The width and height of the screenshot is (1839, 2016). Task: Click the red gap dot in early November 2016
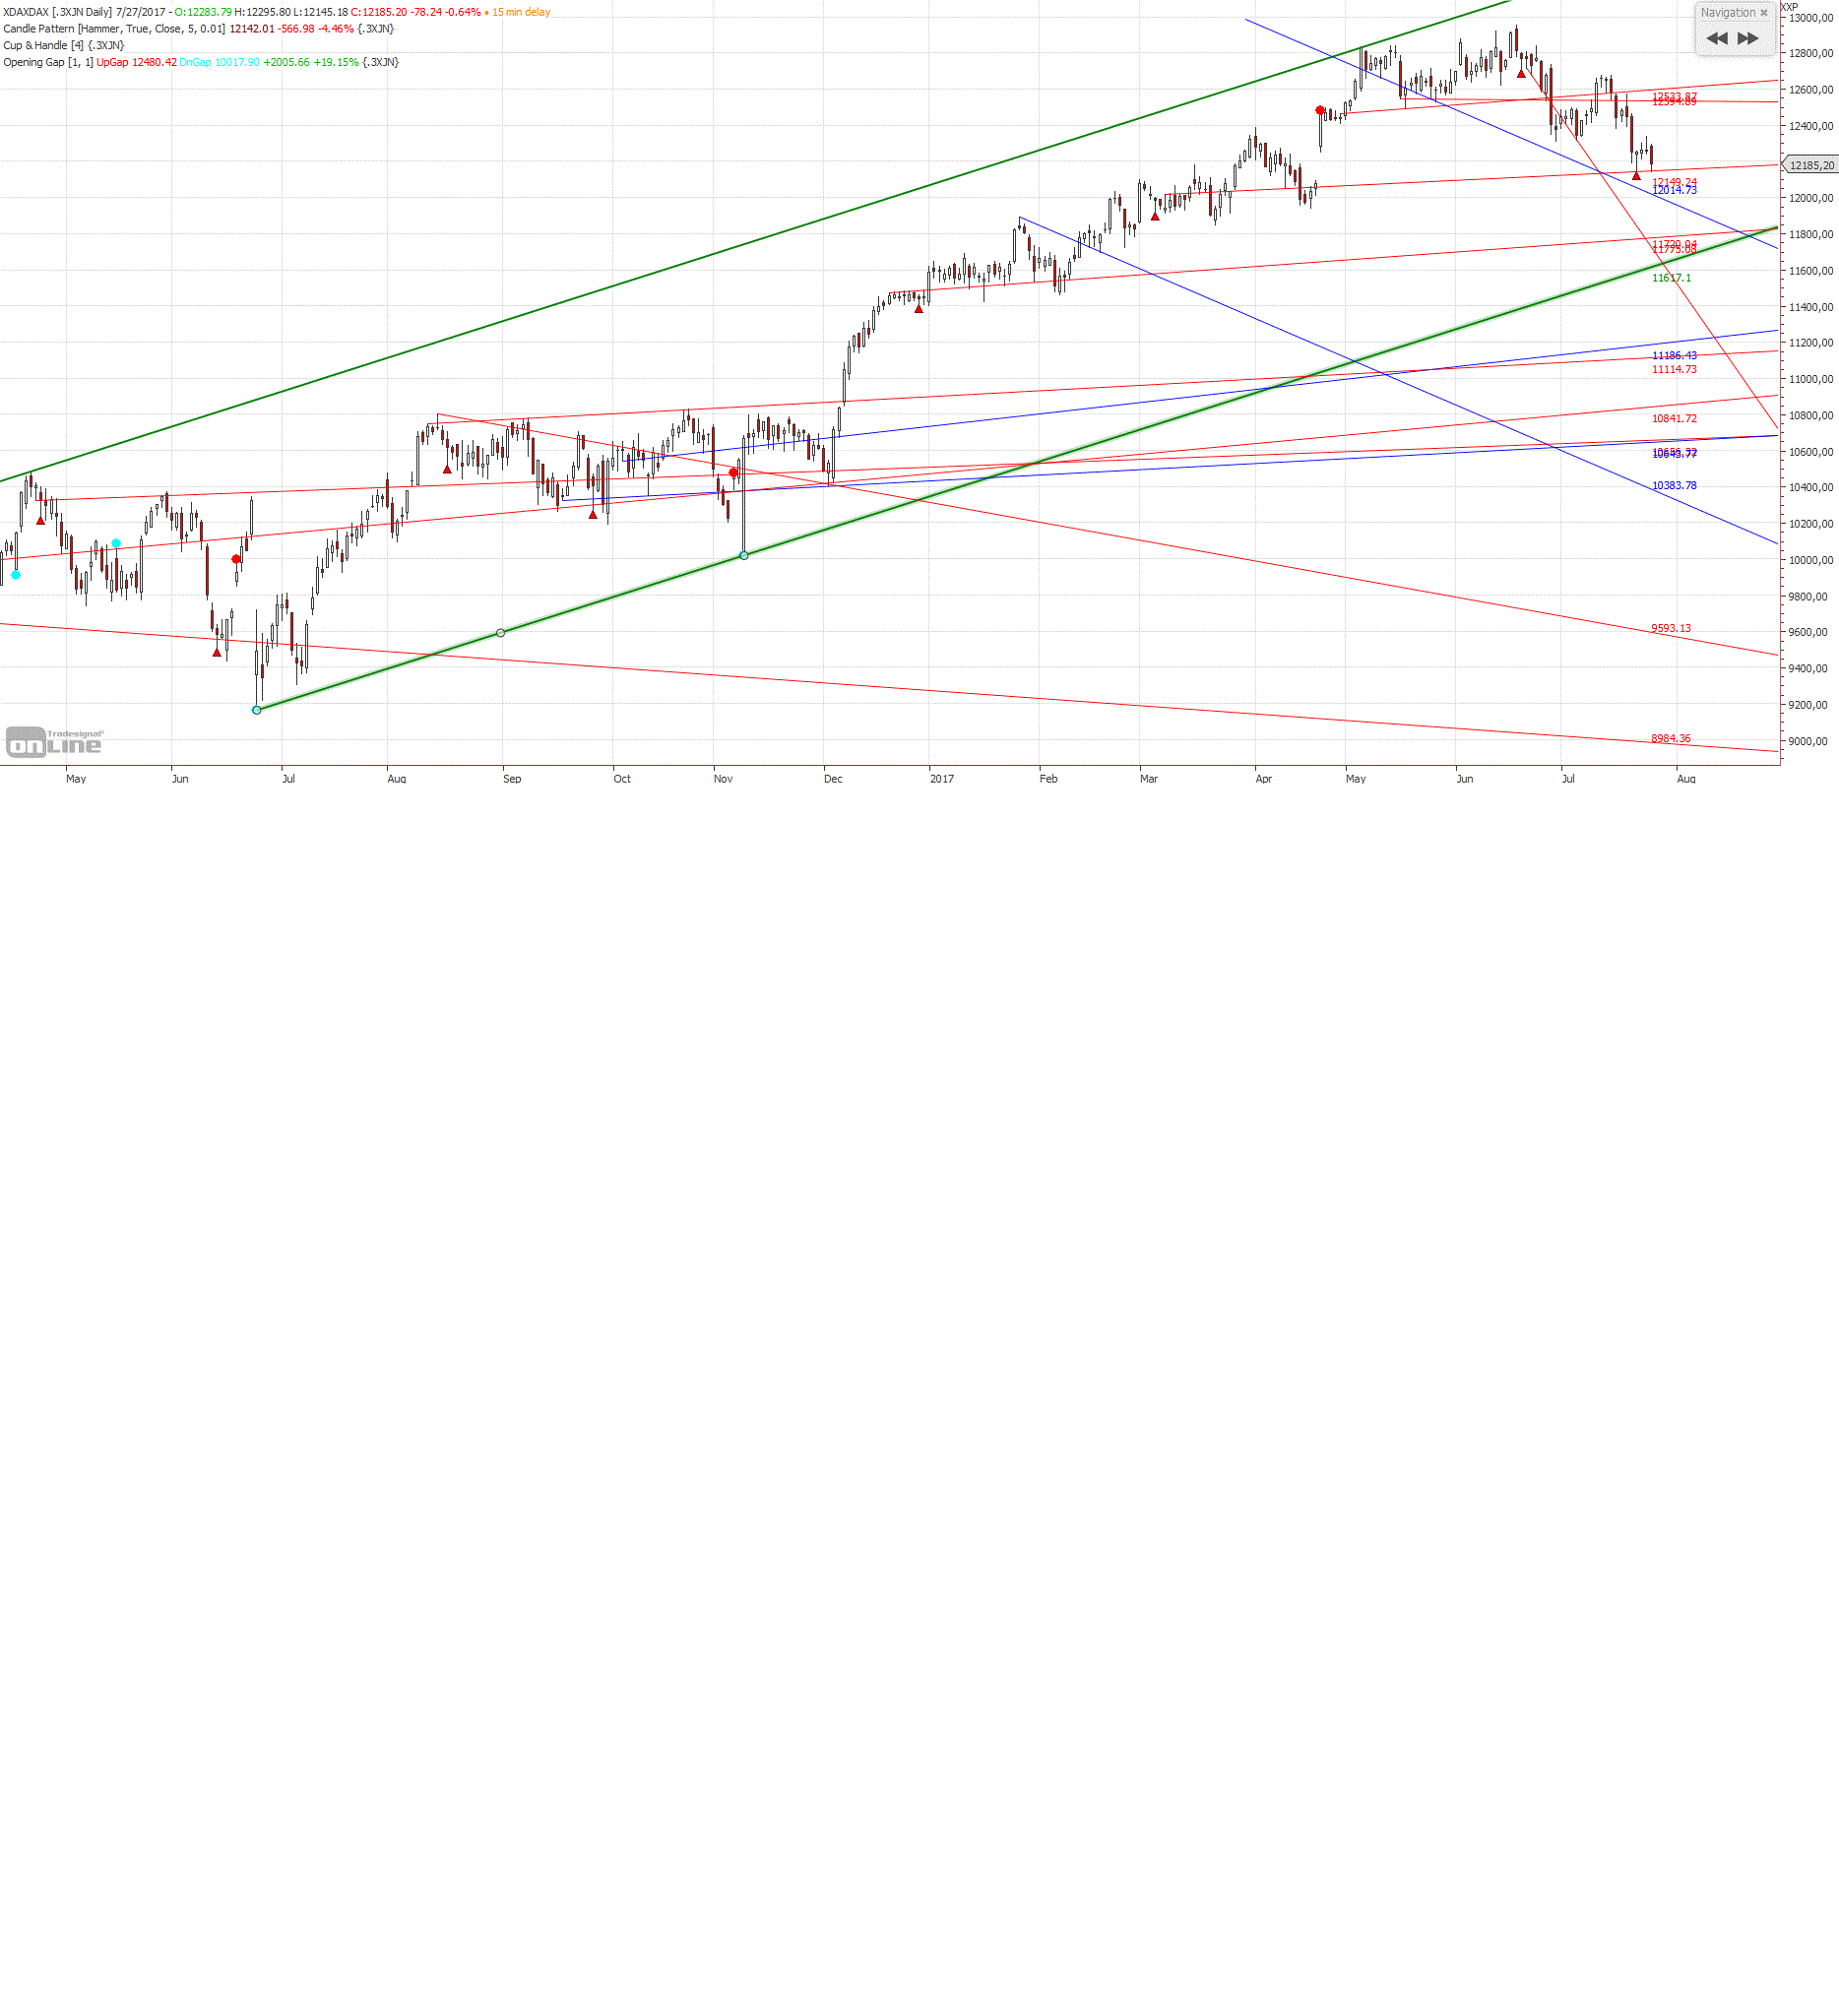click(x=734, y=473)
